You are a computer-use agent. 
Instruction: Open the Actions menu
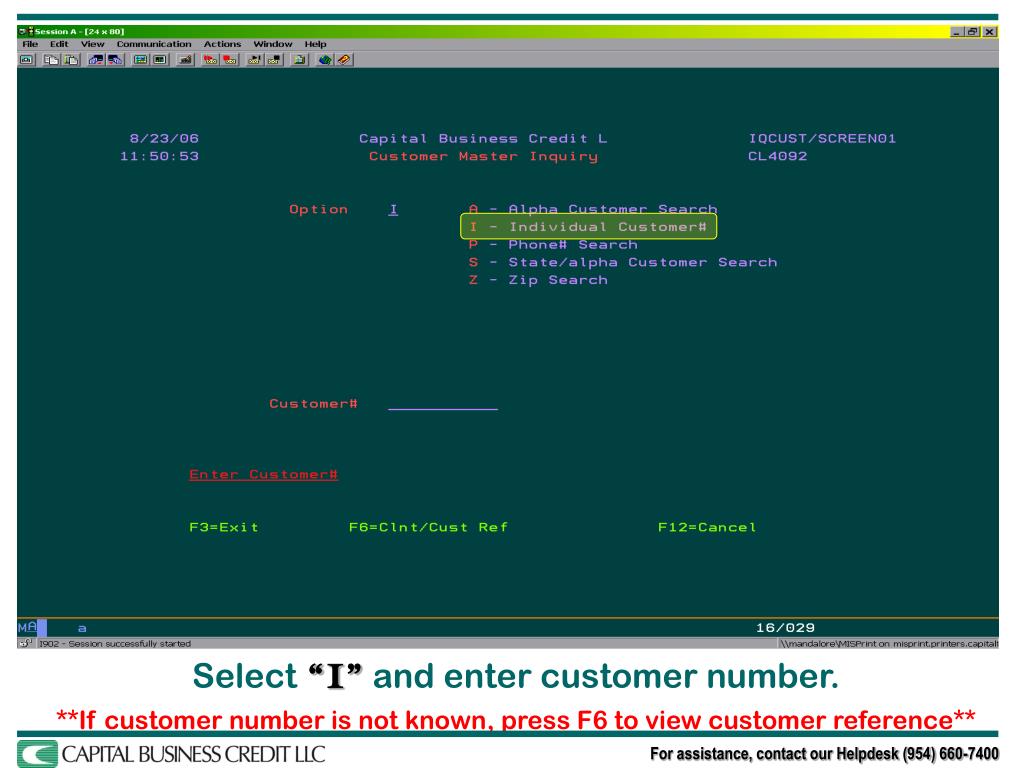click(222, 44)
